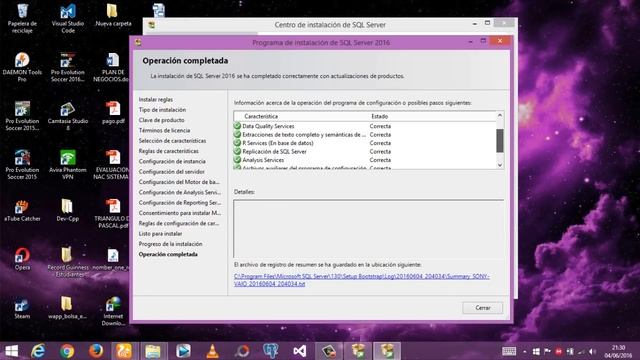Image resolution: width=640 pixels, height=360 pixels.
Task: Select Configuración del servidor step
Action: pyautogui.click(x=171, y=172)
